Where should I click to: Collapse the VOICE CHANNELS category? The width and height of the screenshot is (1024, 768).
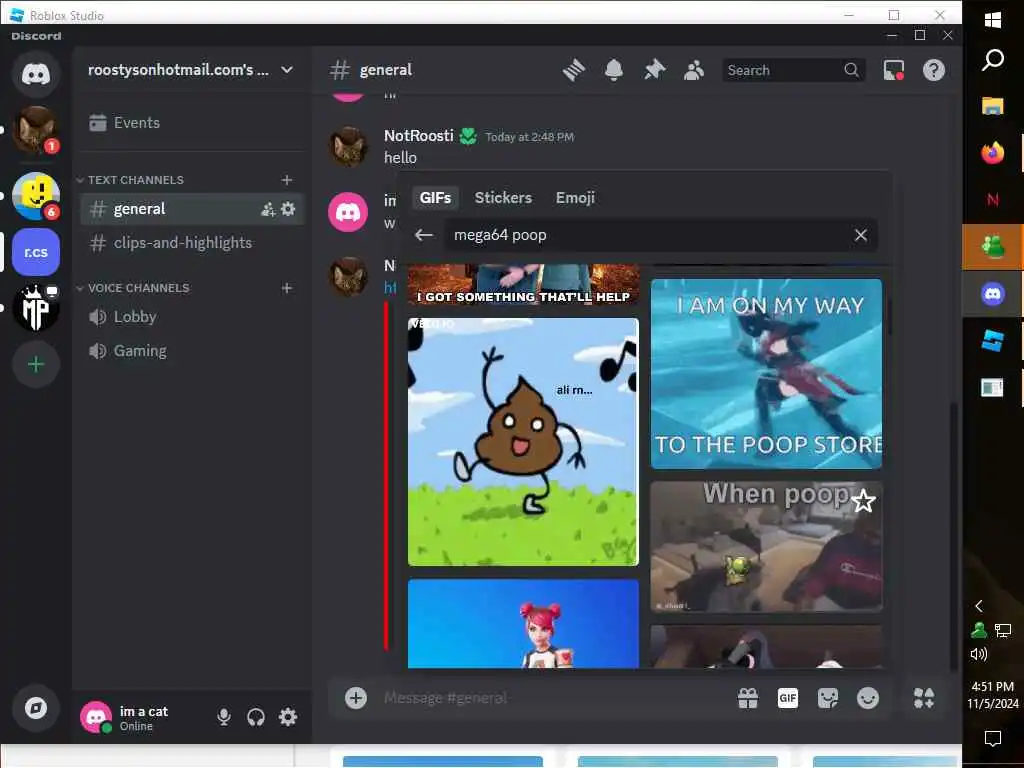point(133,288)
